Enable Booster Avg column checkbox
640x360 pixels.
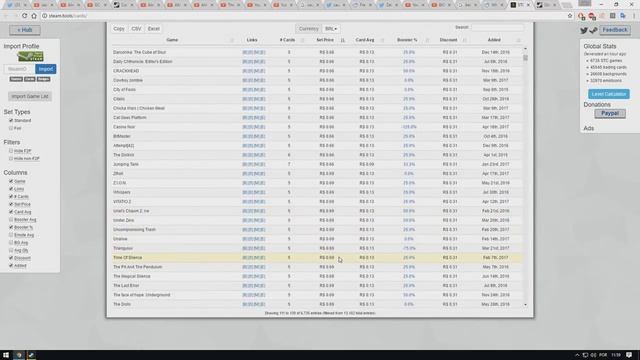pyautogui.click(x=11, y=220)
